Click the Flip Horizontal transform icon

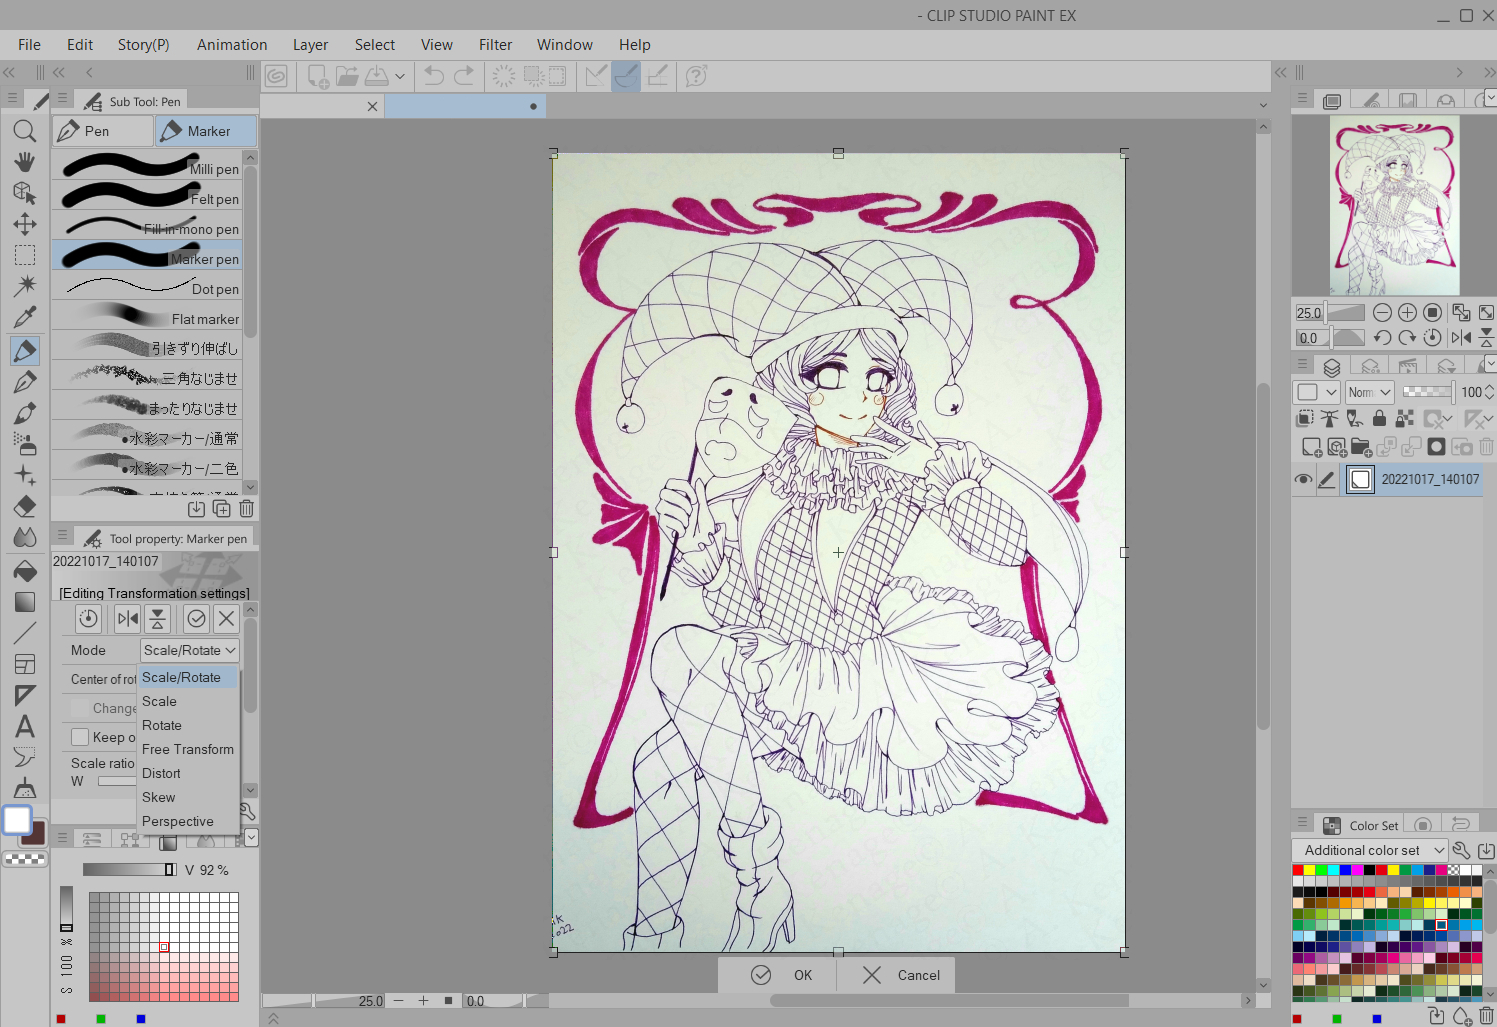tap(128, 619)
